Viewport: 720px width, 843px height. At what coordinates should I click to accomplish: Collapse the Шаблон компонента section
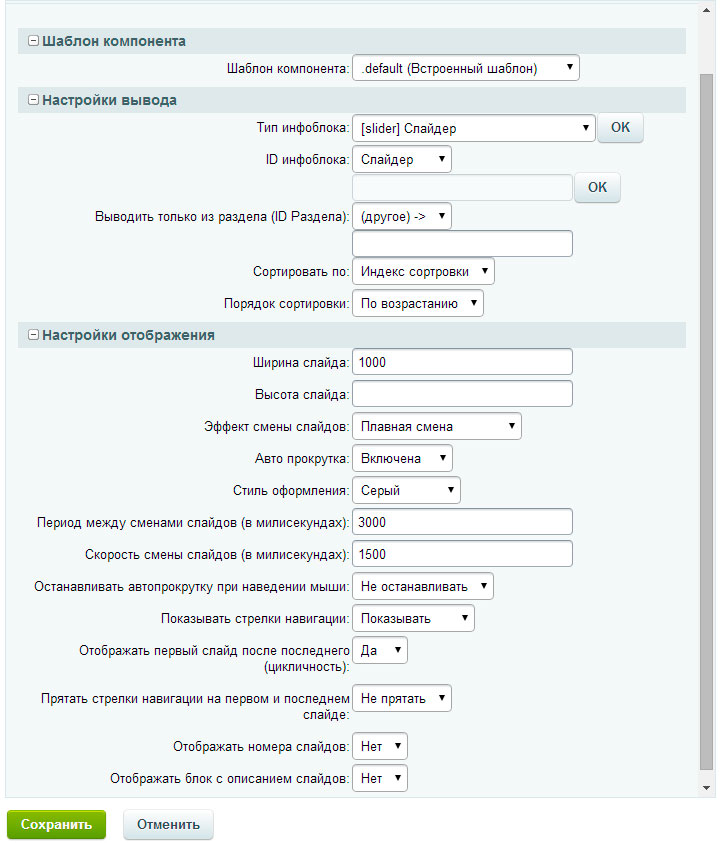(x=33, y=41)
